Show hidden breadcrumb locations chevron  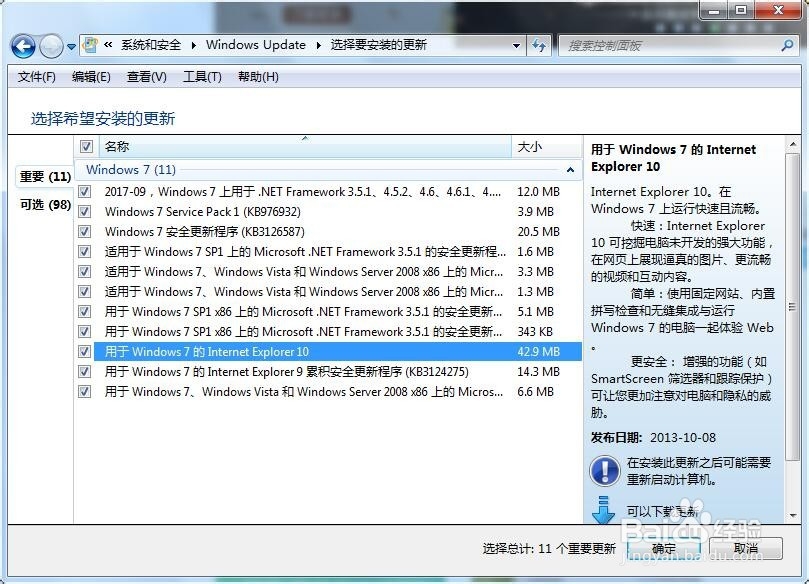click(x=108, y=45)
